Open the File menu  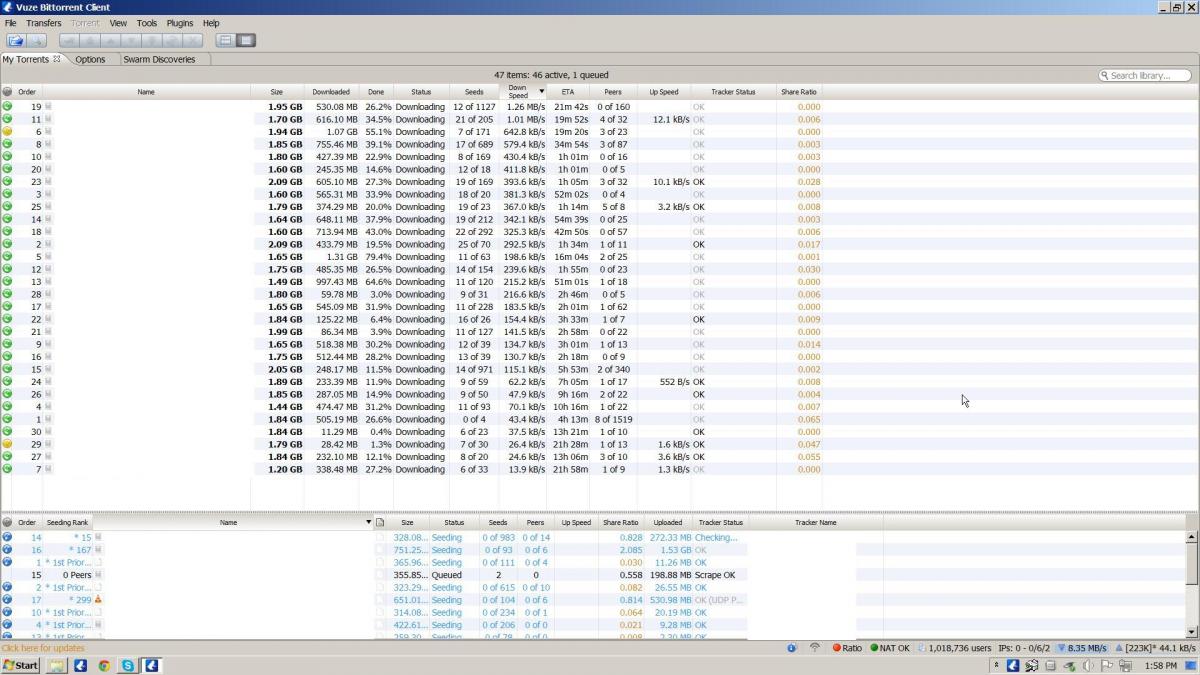10,23
